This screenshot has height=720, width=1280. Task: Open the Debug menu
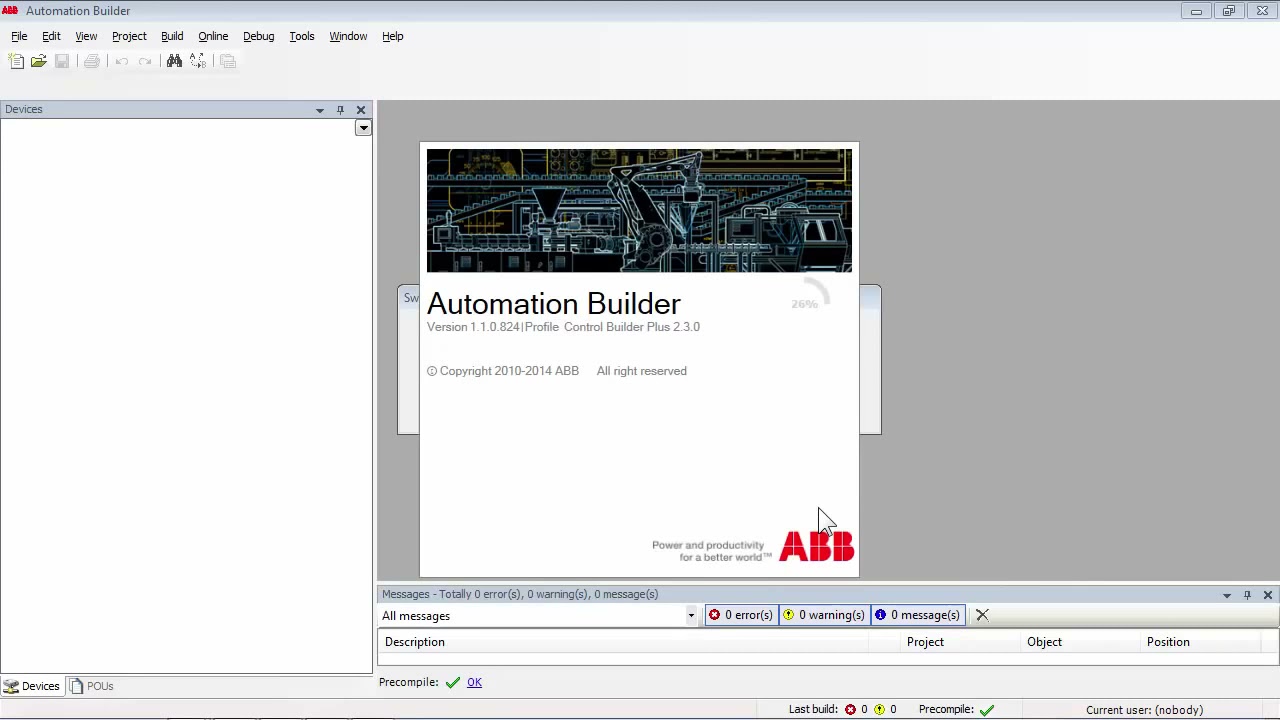(x=258, y=36)
